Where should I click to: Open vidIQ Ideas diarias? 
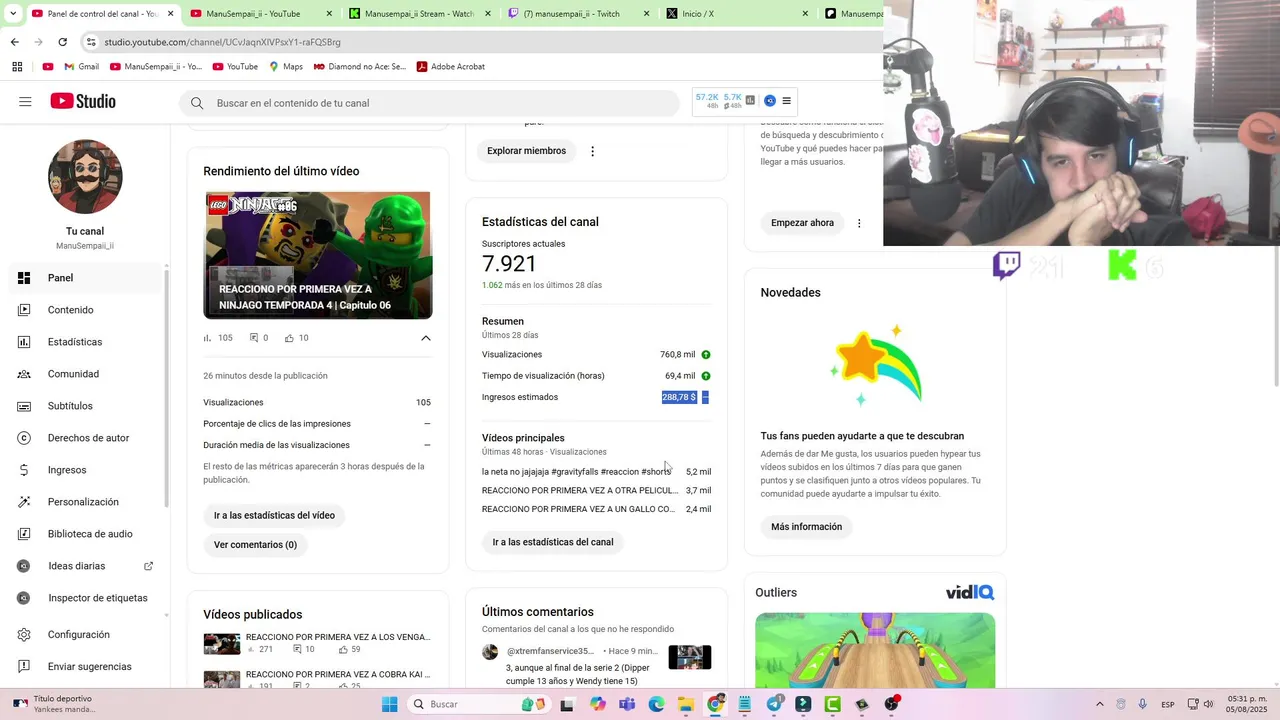click(x=84, y=566)
